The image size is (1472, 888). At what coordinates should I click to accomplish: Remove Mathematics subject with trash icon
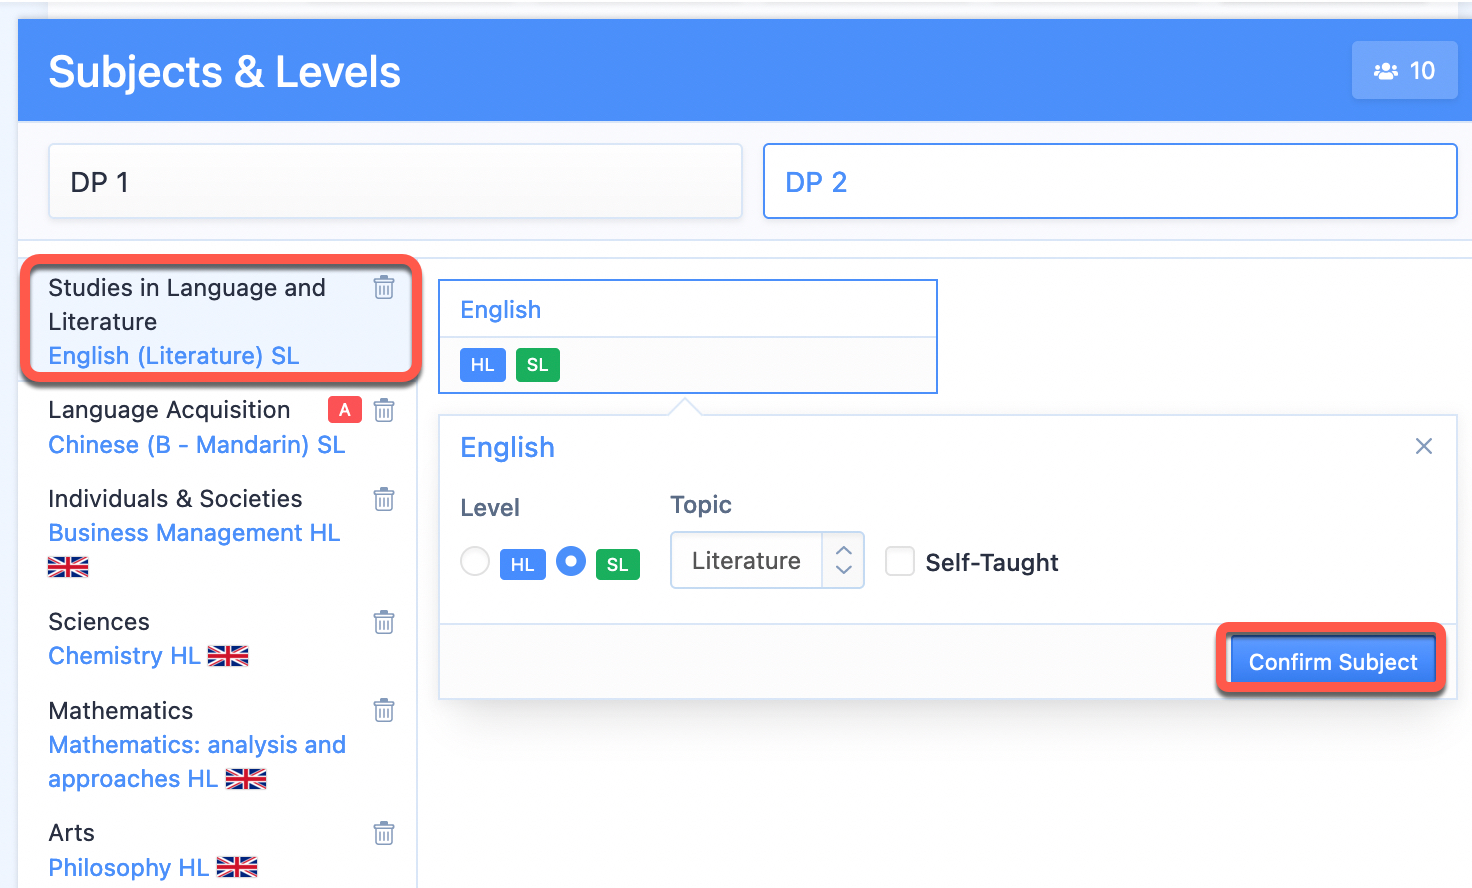coord(384,711)
